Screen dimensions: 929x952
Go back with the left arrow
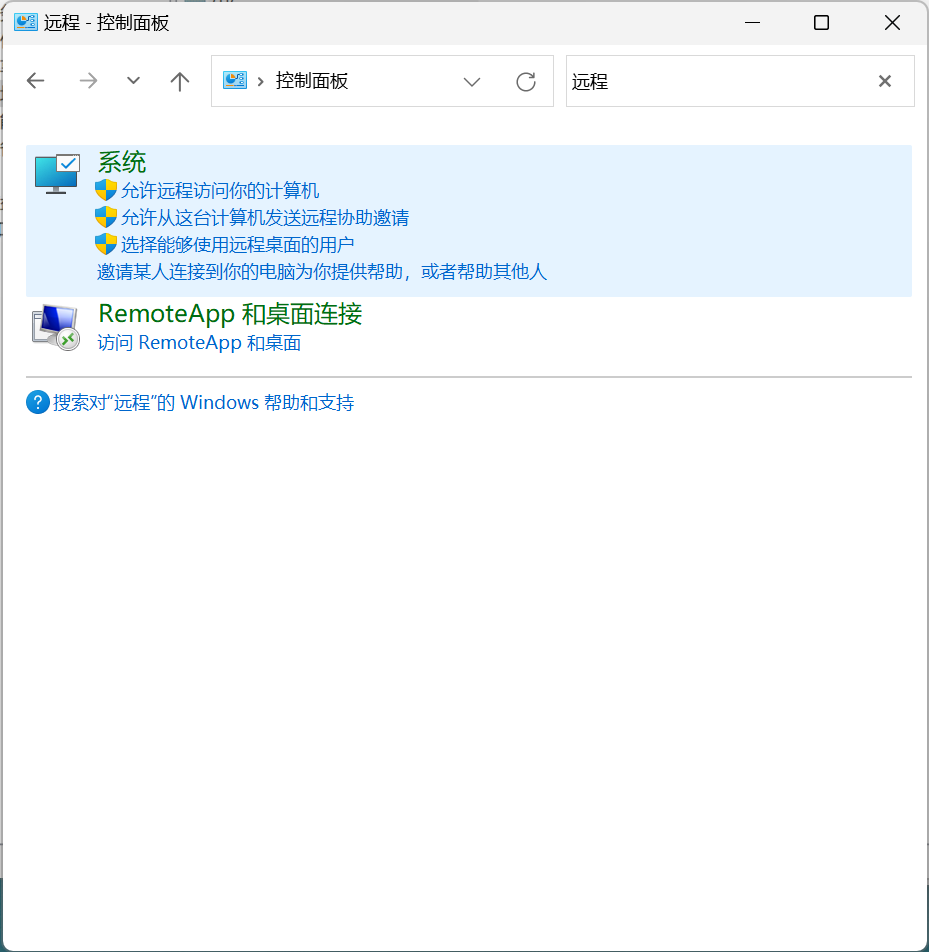[36, 81]
